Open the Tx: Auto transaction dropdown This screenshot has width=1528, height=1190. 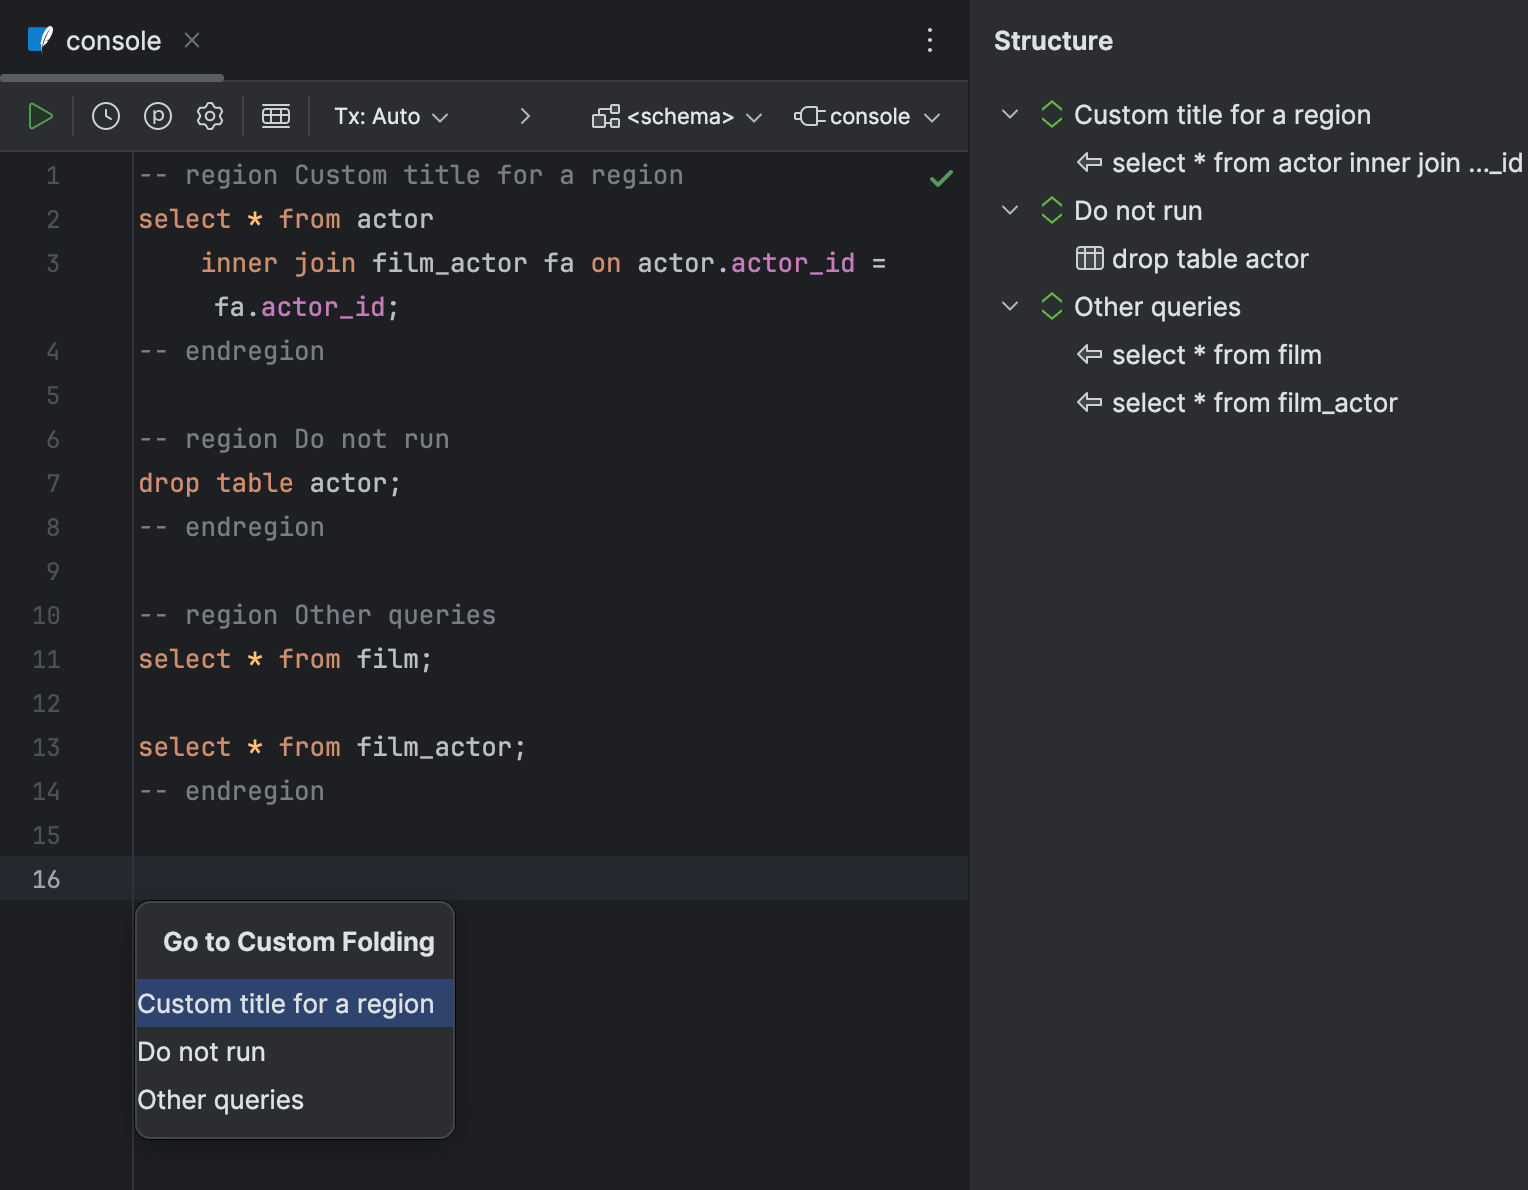pos(390,115)
